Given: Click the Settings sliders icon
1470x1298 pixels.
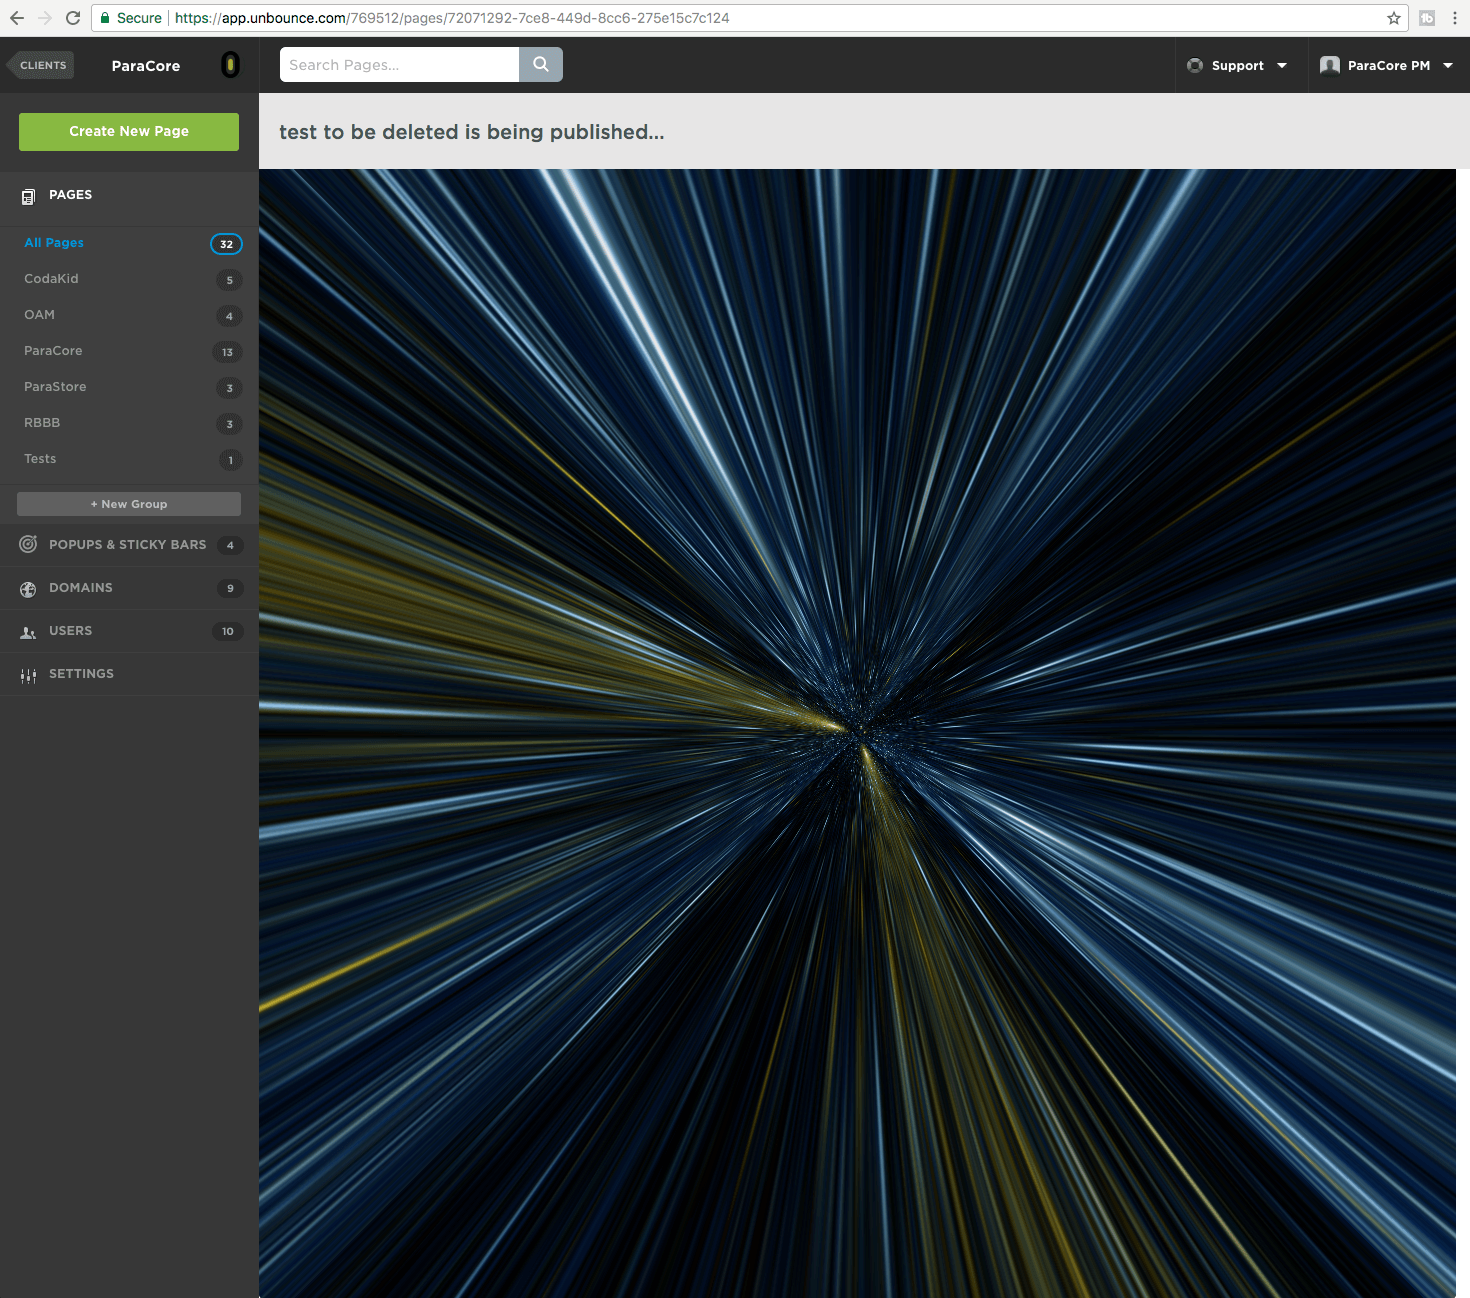Looking at the screenshot, I should pyautogui.click(x=28, y=676).
